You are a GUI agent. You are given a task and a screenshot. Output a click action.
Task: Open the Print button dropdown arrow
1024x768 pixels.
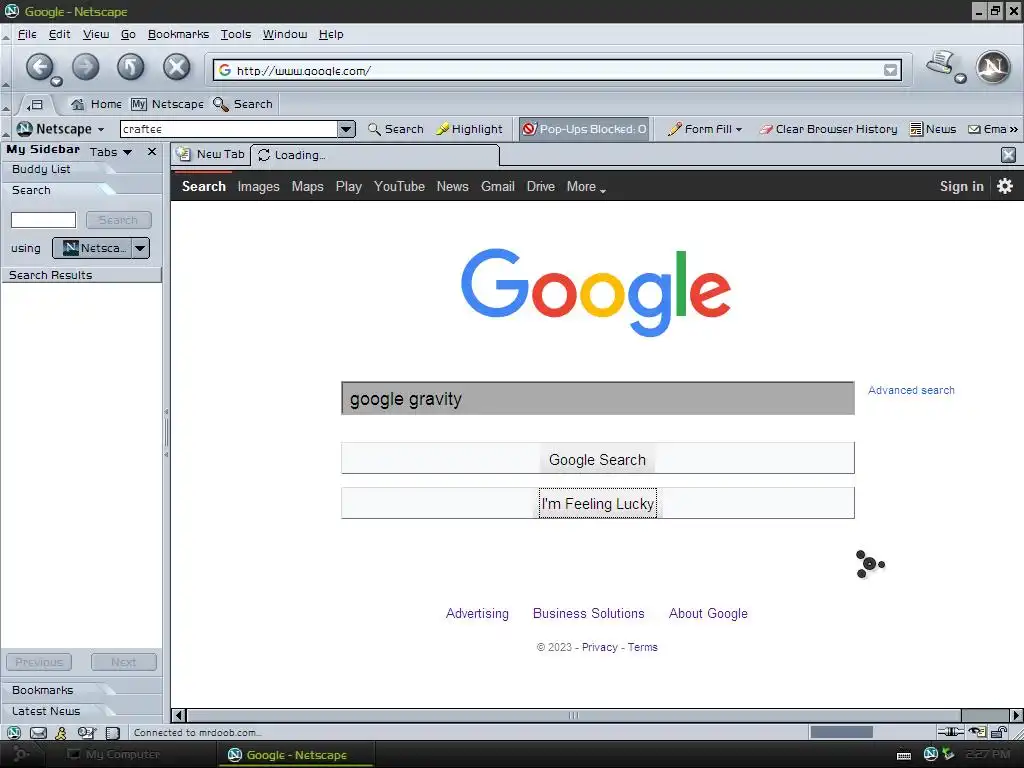coord(960,78)
